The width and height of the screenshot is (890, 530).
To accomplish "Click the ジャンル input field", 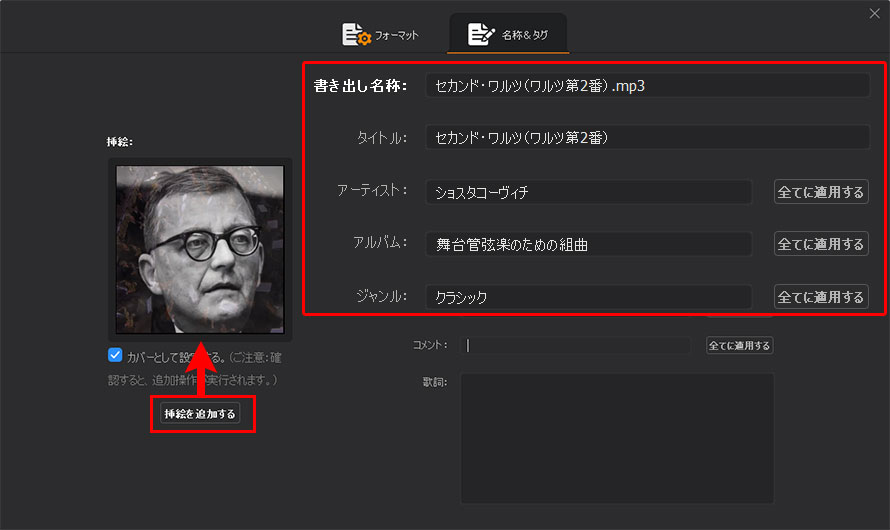I will pos(589,297).
